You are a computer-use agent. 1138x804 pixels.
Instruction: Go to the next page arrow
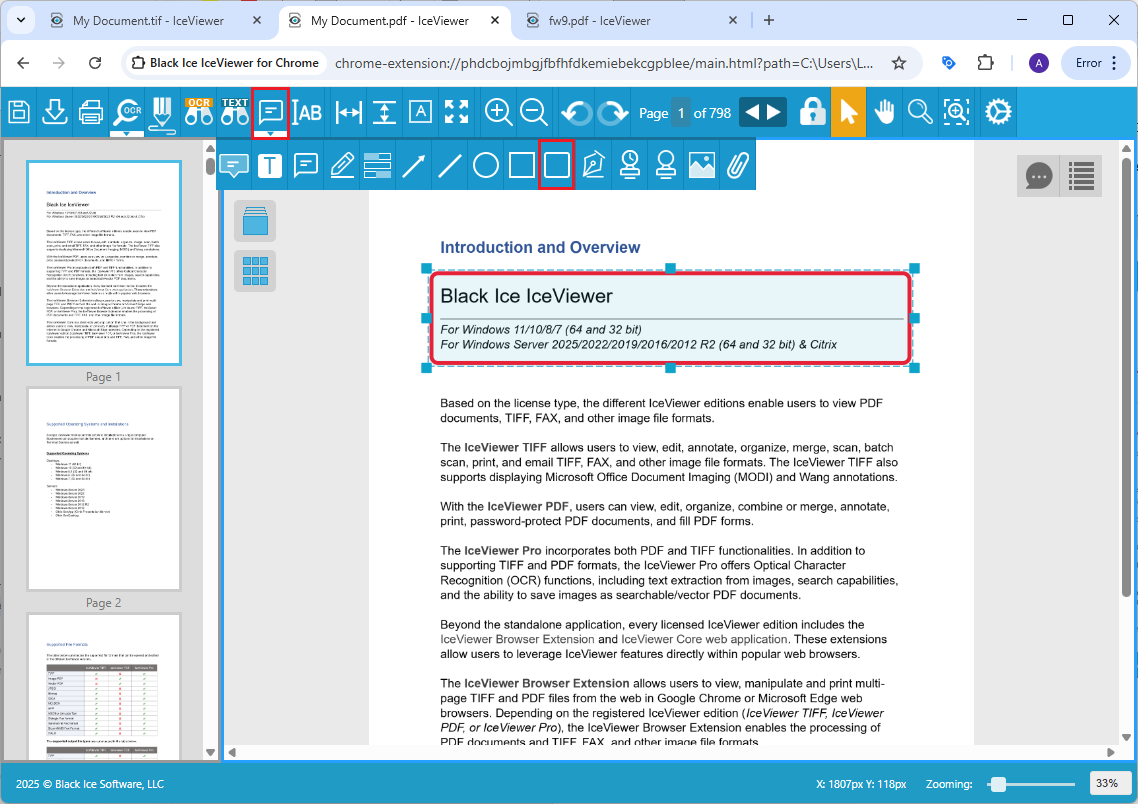[x=774, y=112]
